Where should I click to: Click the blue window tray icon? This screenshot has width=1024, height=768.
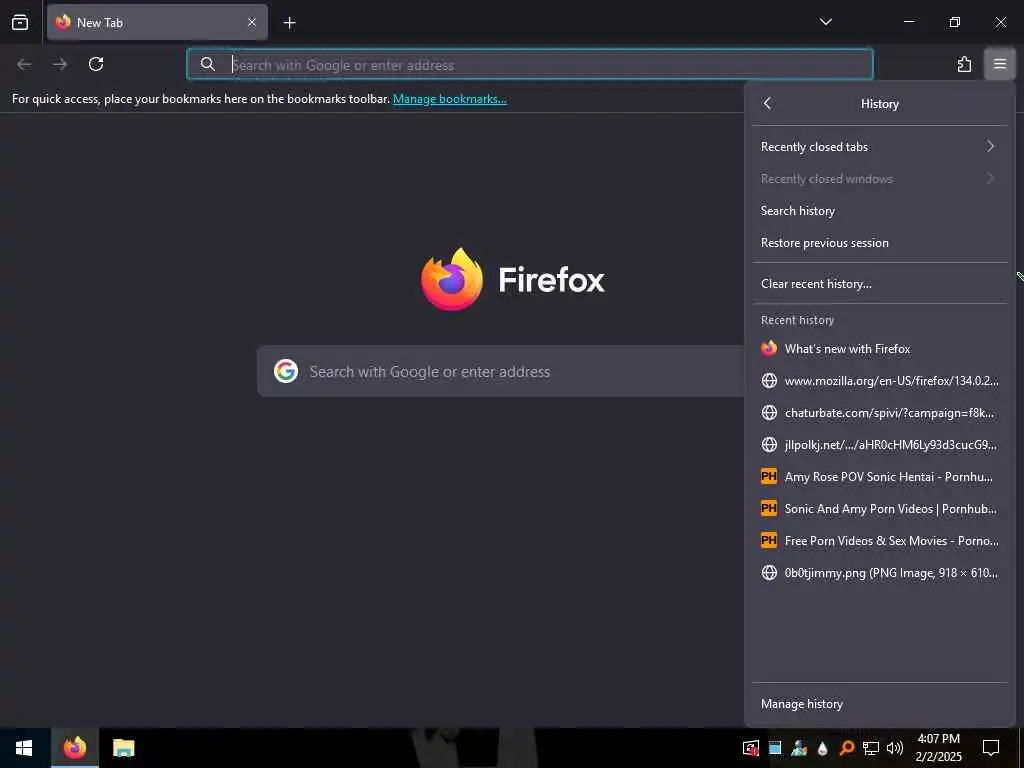775,748
